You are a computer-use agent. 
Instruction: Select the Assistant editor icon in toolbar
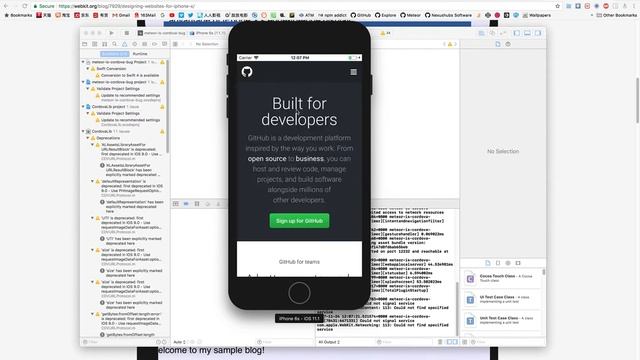(492, 33)
